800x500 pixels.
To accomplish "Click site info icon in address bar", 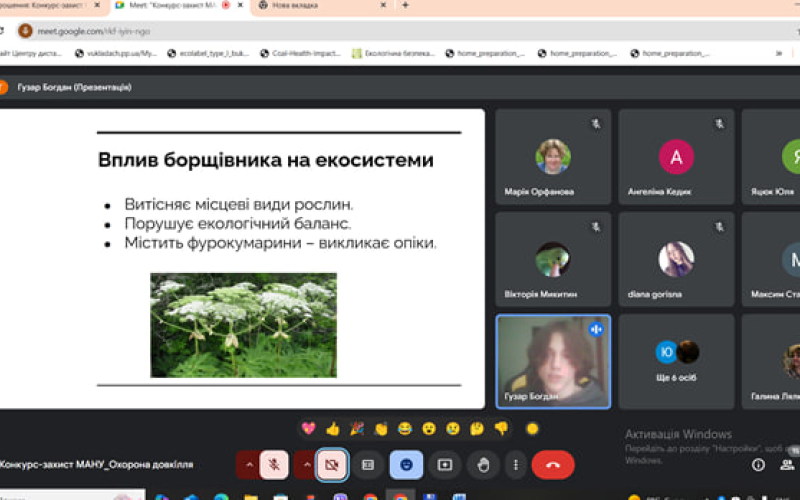I will pos(25,31).
